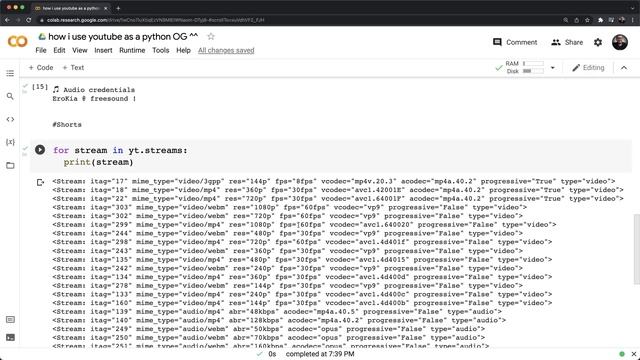Open the View menu
Screen dimensions: 640x360
80,50
